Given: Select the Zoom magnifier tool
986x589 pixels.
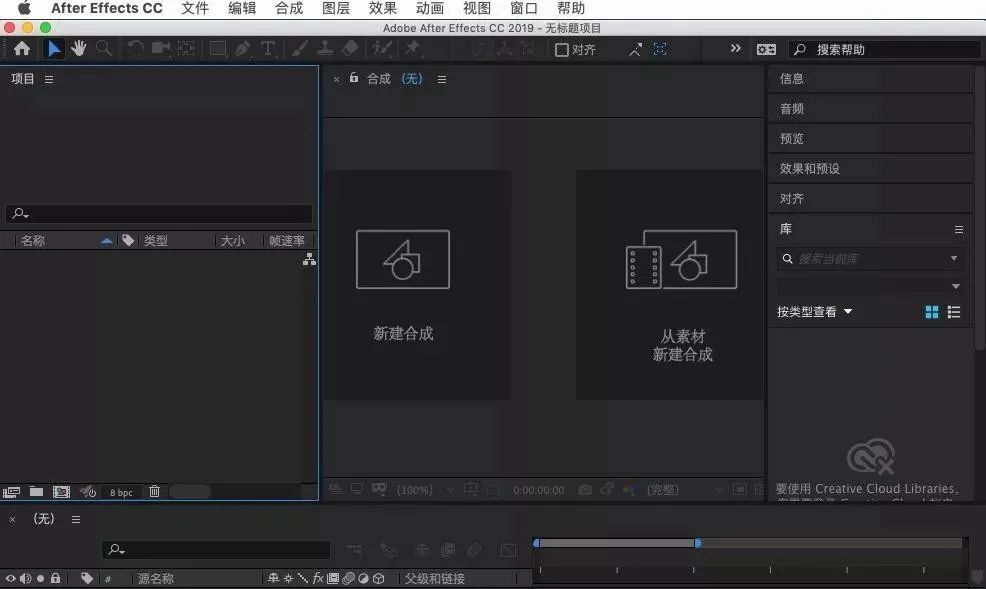Looking at the screenshot, I should point(104,48).
